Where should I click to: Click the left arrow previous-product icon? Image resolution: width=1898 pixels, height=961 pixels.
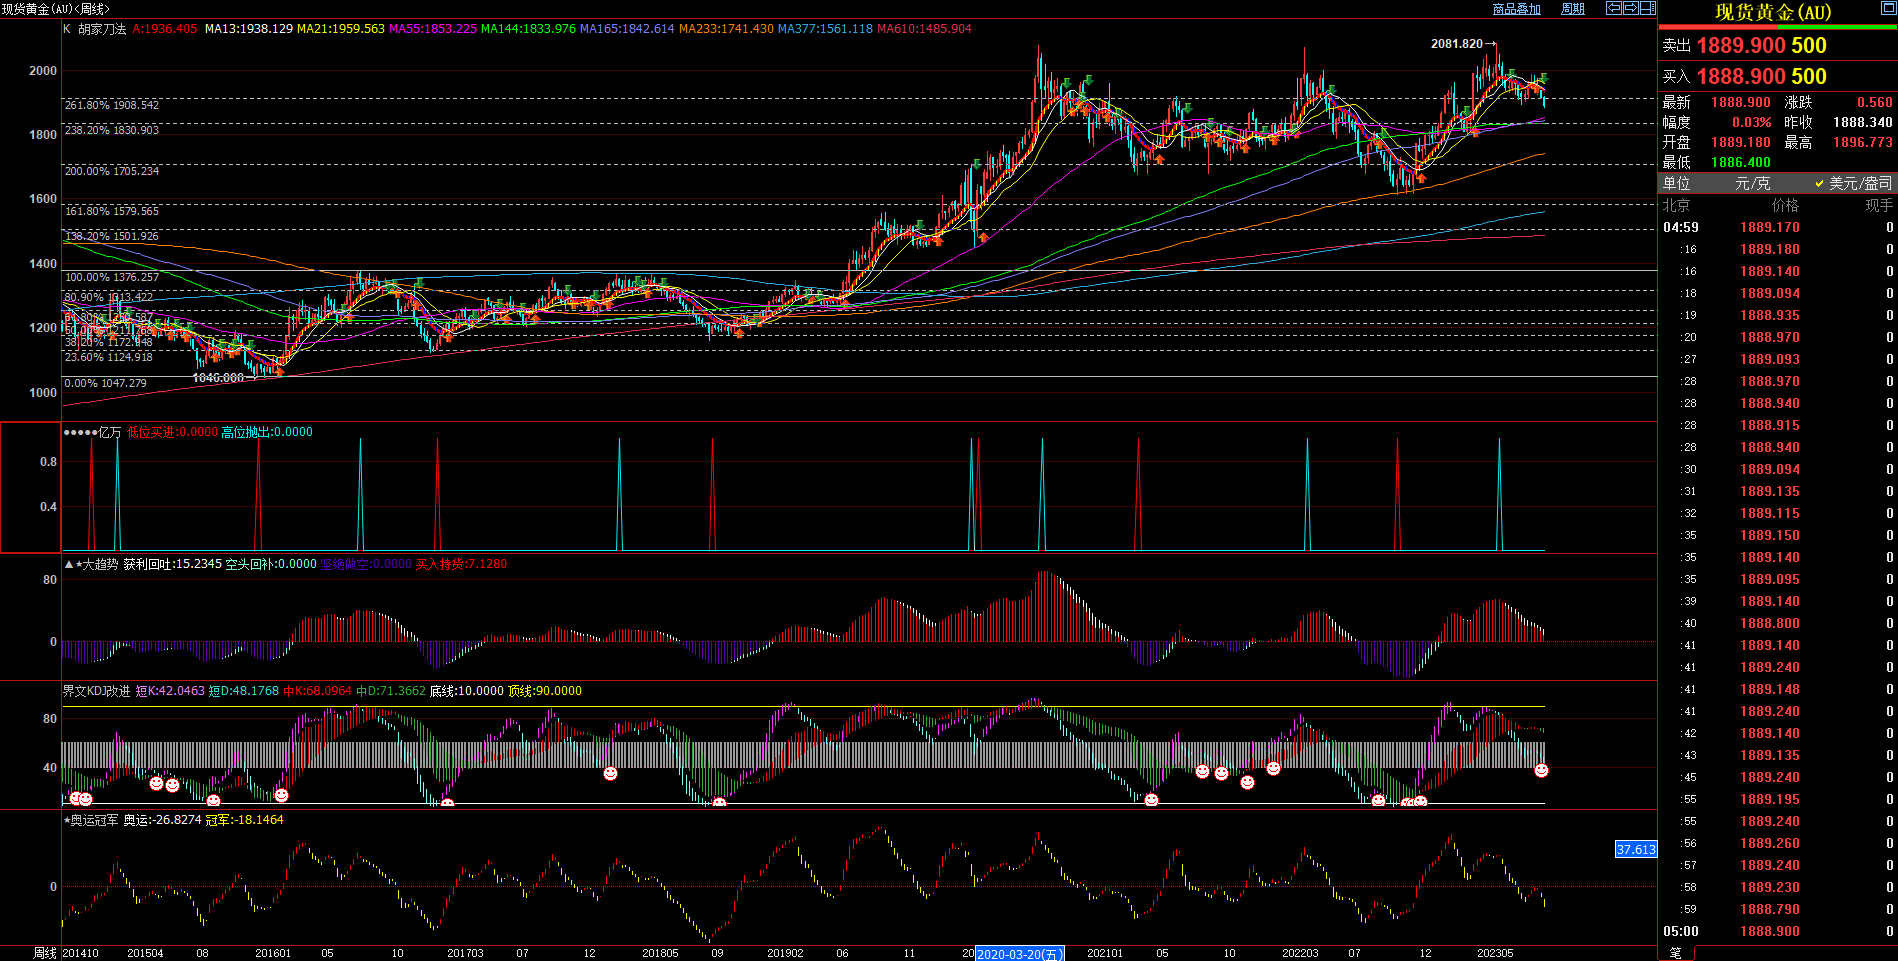(1613, 8)
